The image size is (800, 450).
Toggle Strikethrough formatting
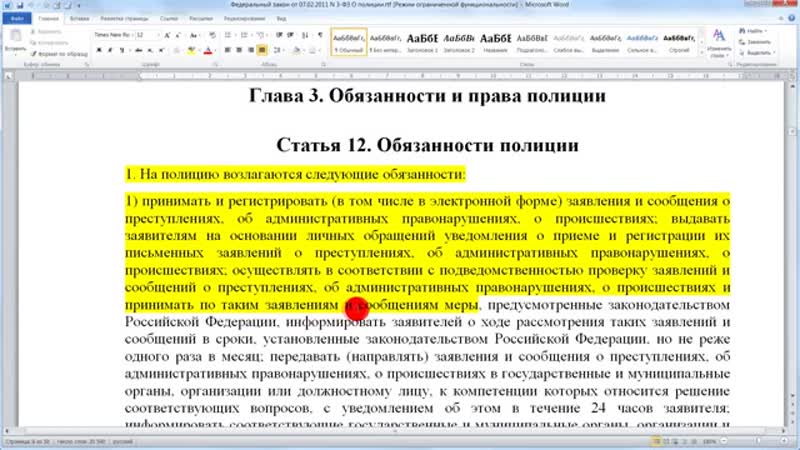[138, 50]
